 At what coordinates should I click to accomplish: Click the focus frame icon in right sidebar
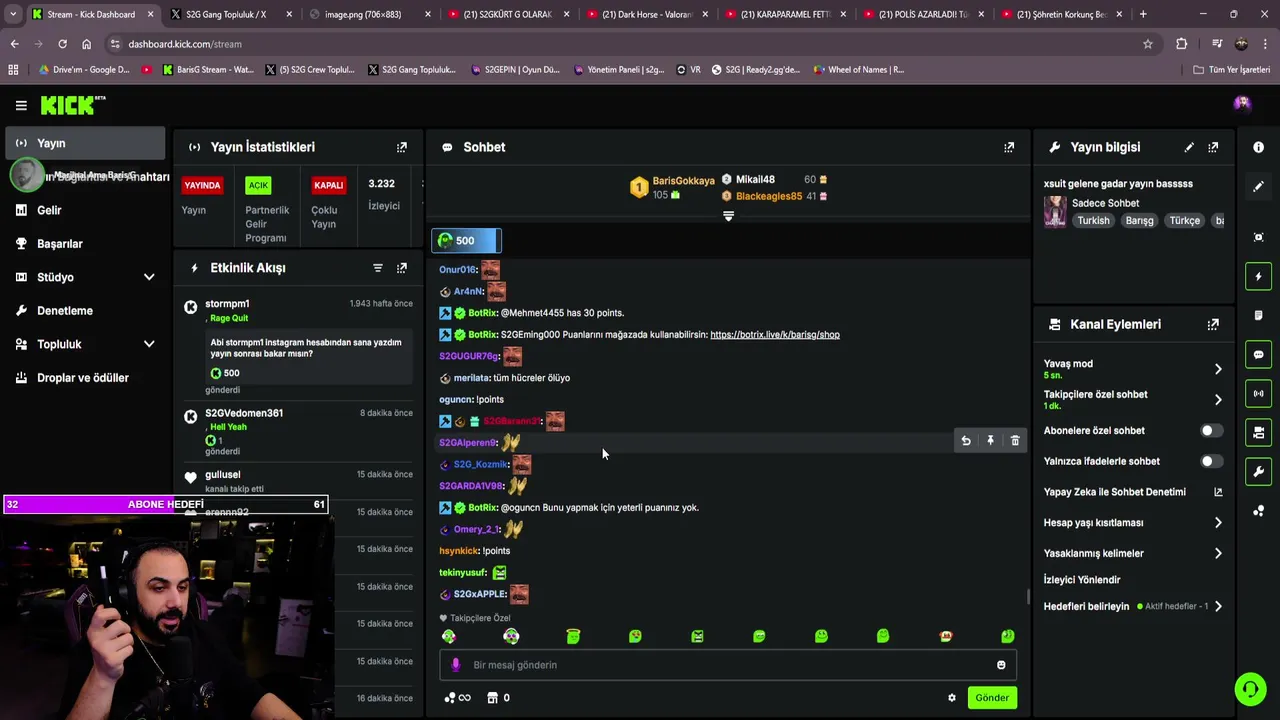click(x=1258, y=237)
